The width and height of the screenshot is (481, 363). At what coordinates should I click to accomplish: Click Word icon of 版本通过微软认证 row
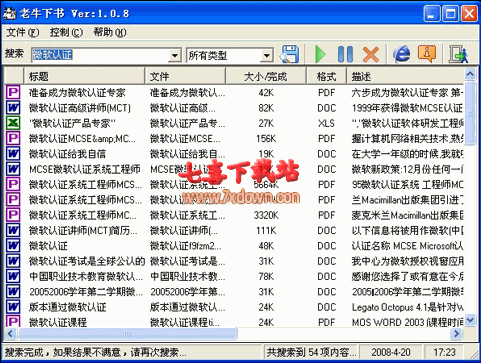(13, 307)
